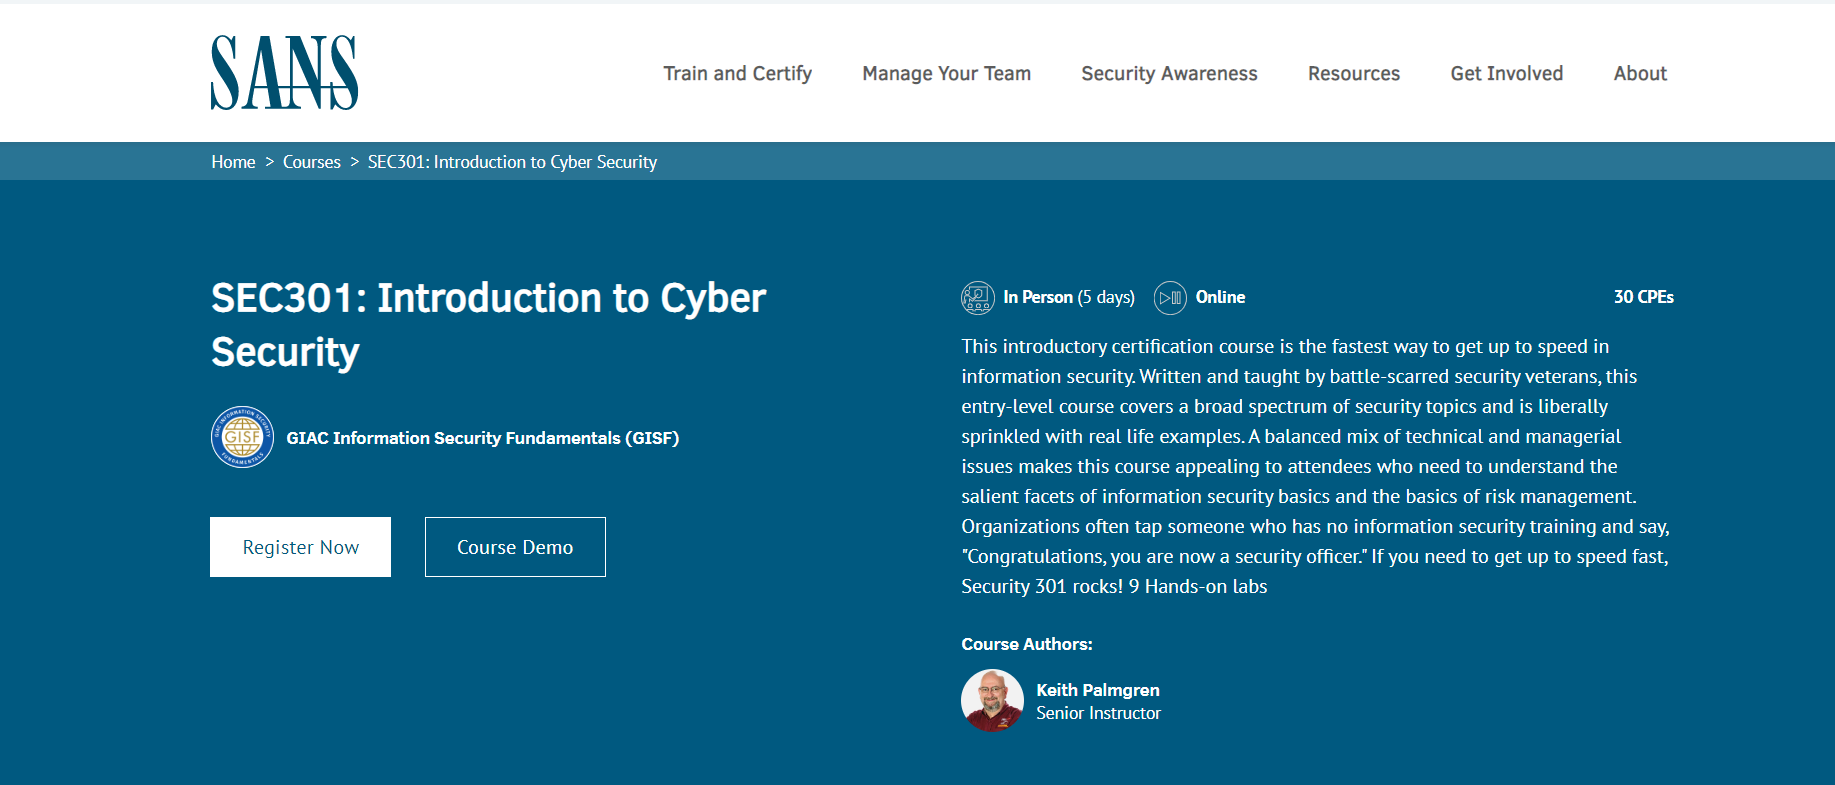Viewport: 1835px width, 785px height.
Task: Click the Online label
Action: (1220, 297)
